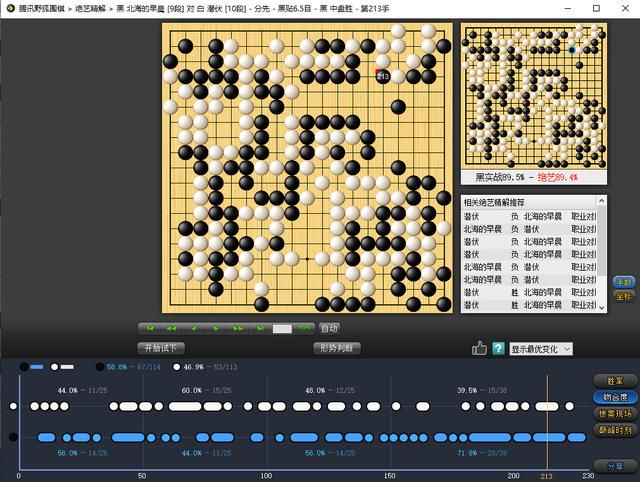The width and height of the screenshot is (640, 482).
Task: Open help via the question mark icon
Action: (498, 349)
